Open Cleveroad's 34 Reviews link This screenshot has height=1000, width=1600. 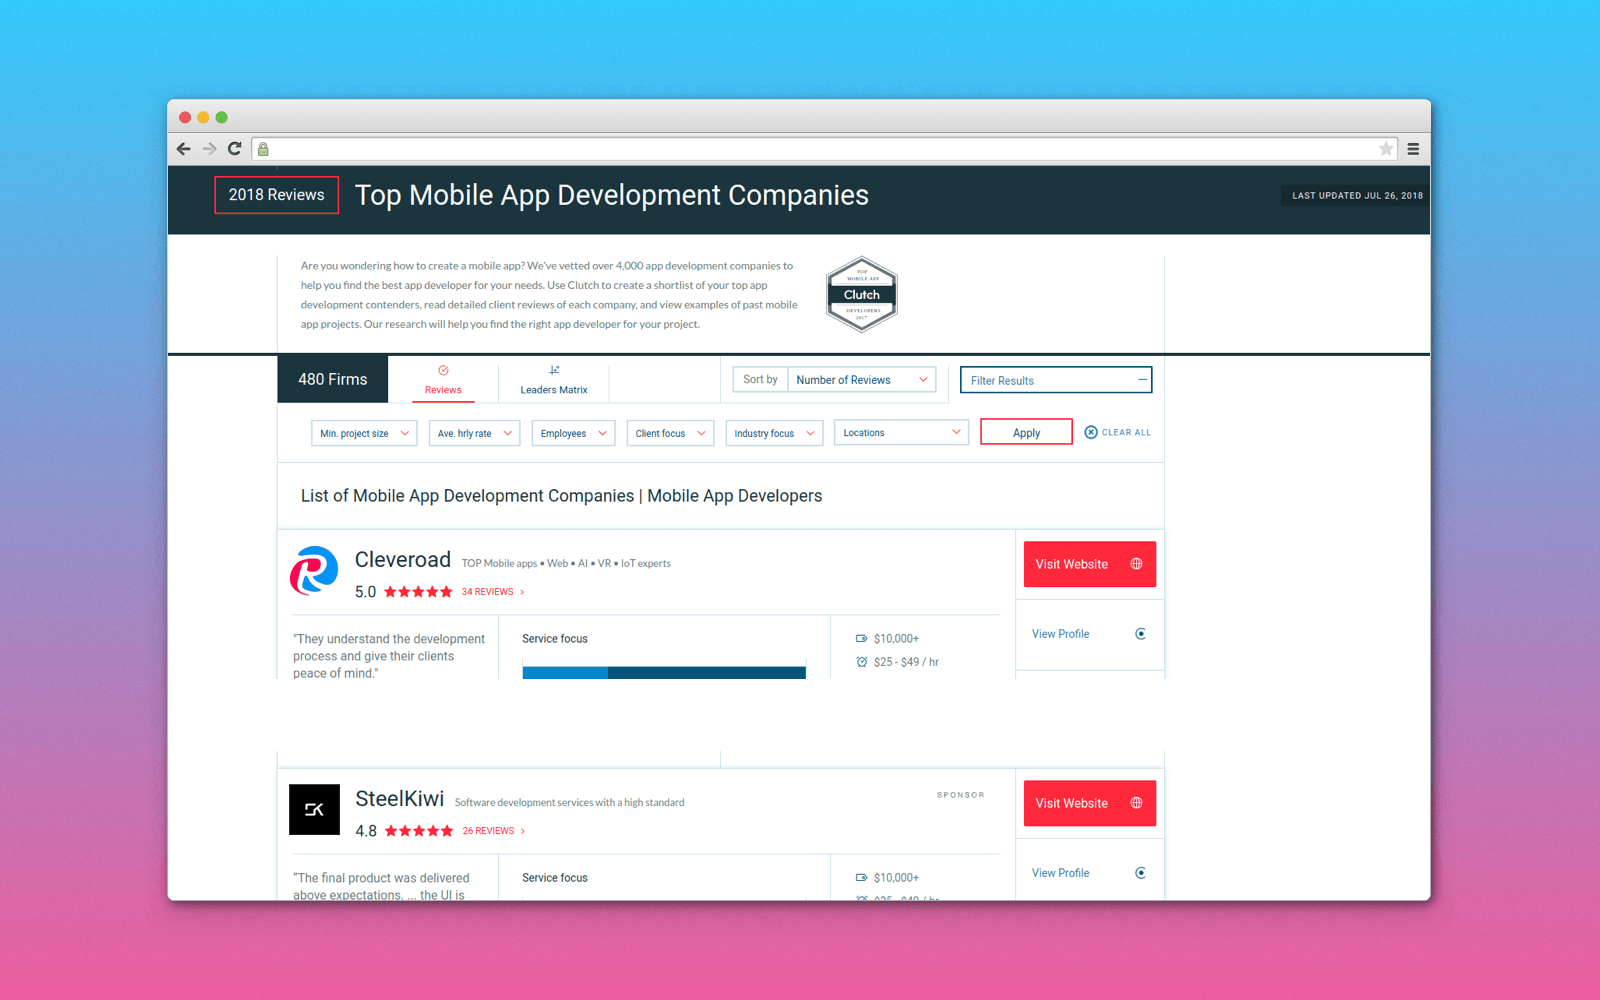(x=492, y=592)
